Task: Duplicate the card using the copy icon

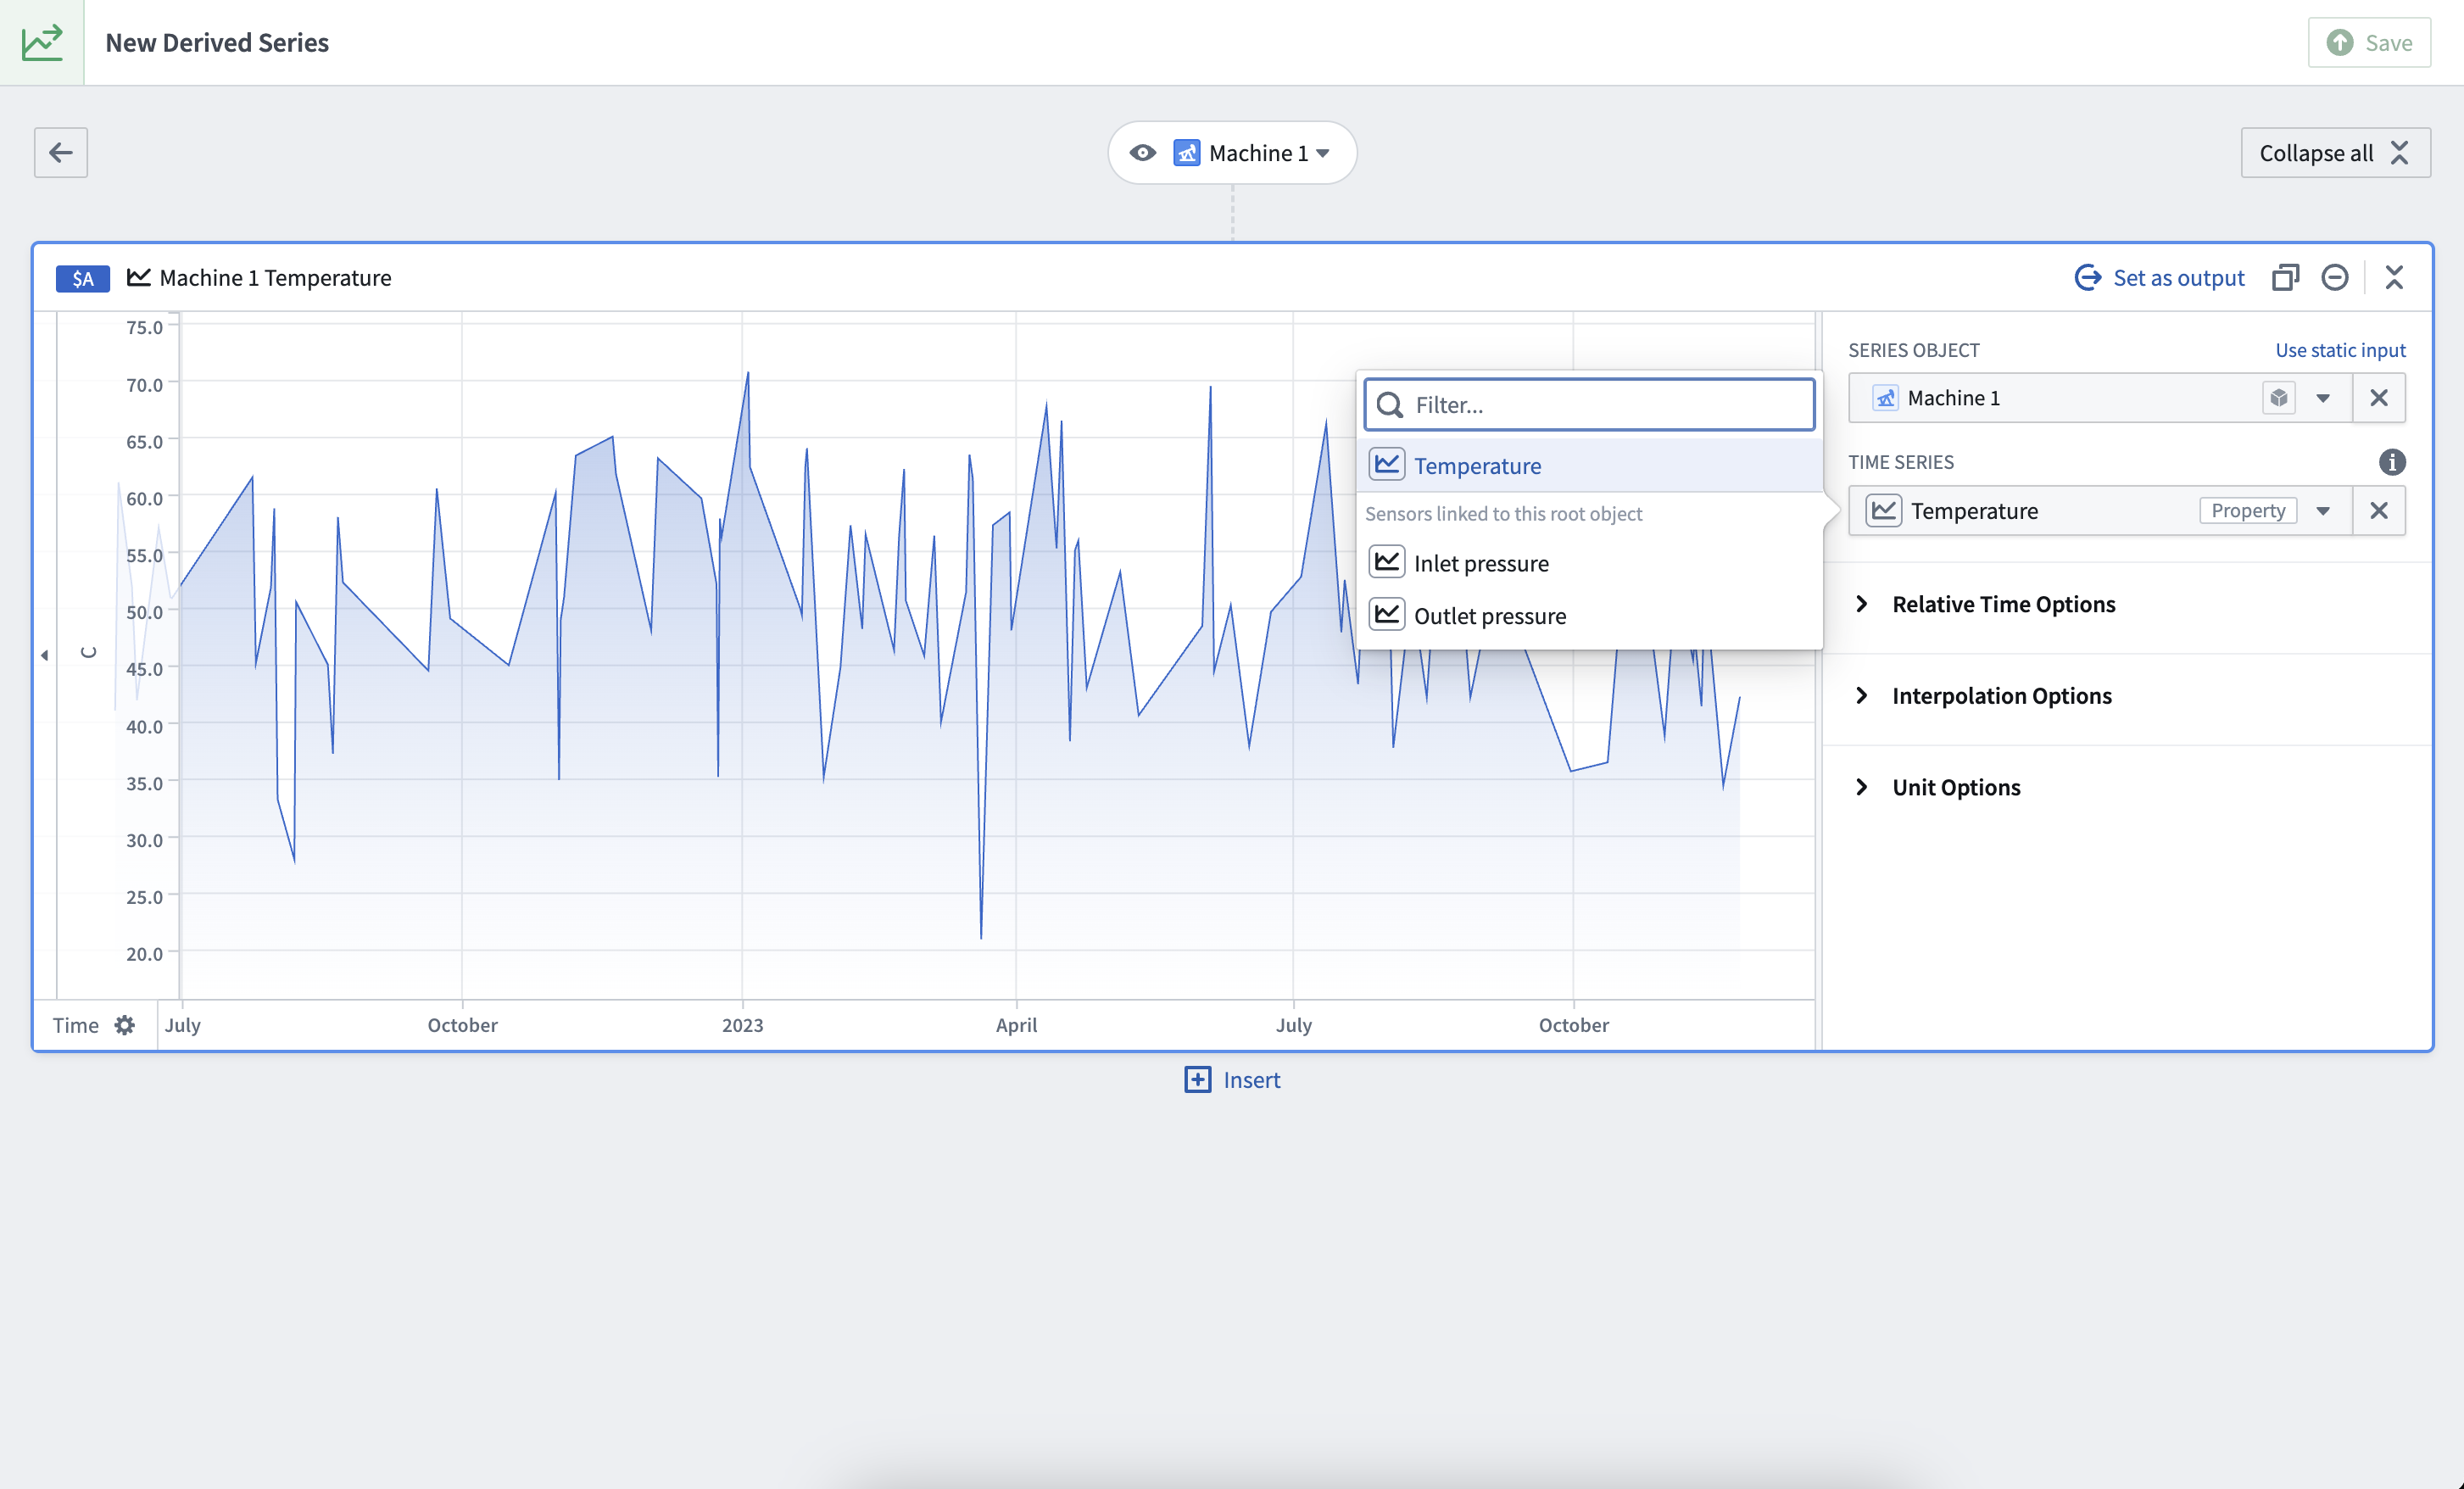Action: 2285,277
